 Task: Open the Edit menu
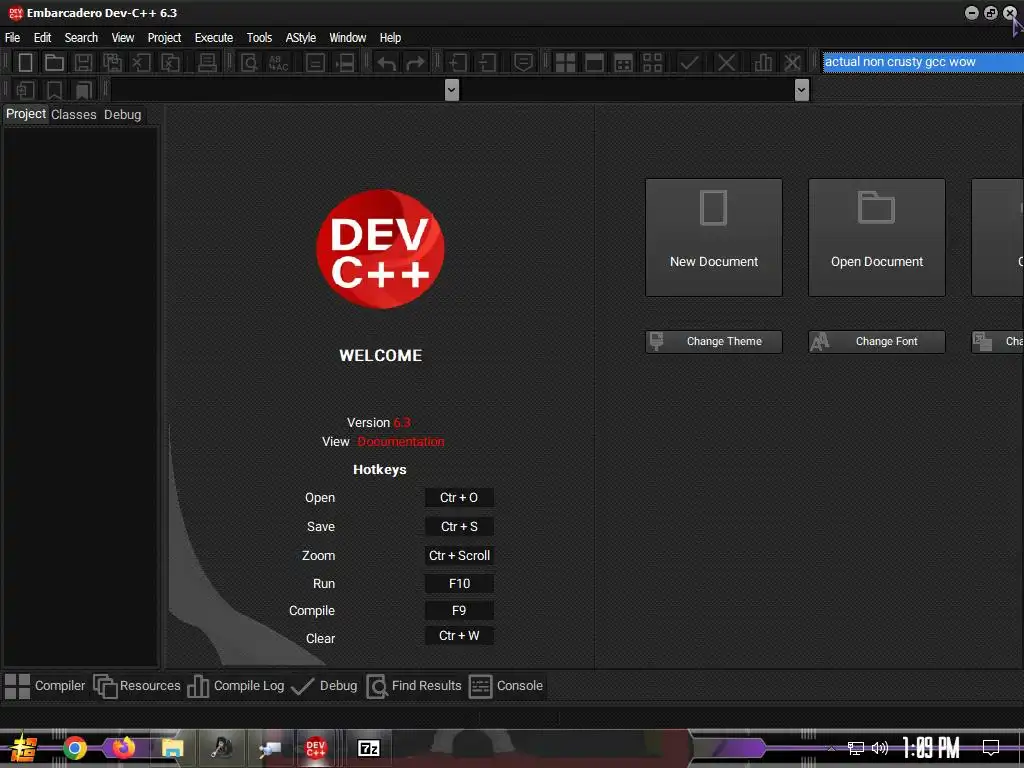(42, 38)
